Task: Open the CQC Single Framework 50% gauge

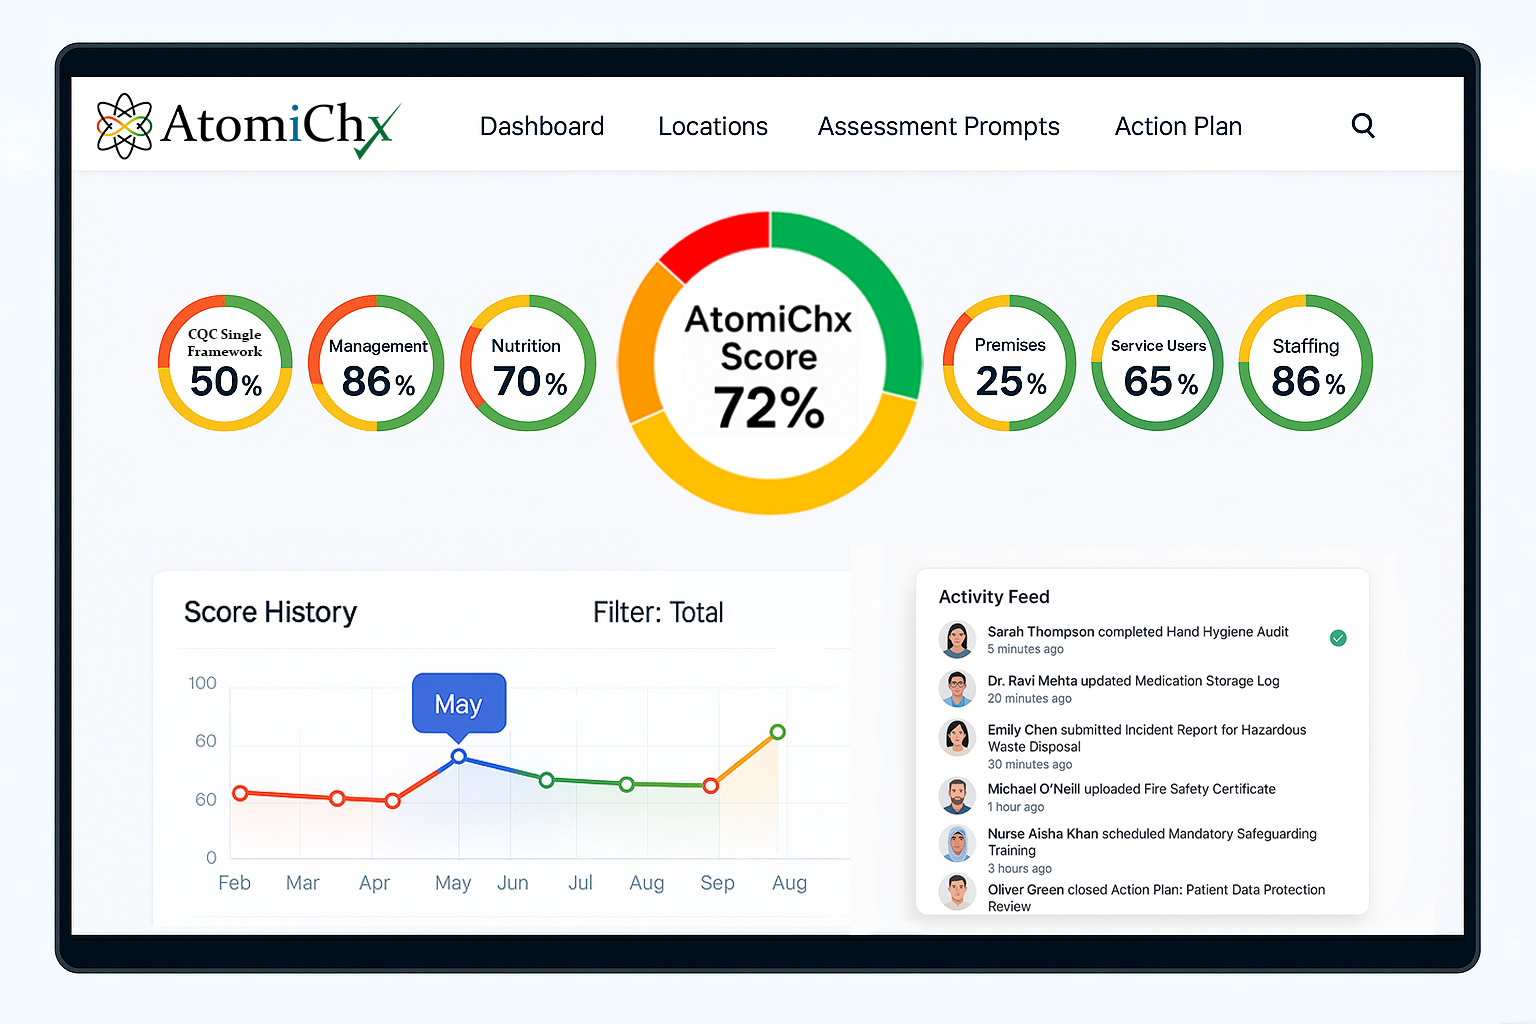Action: point(225,363)
